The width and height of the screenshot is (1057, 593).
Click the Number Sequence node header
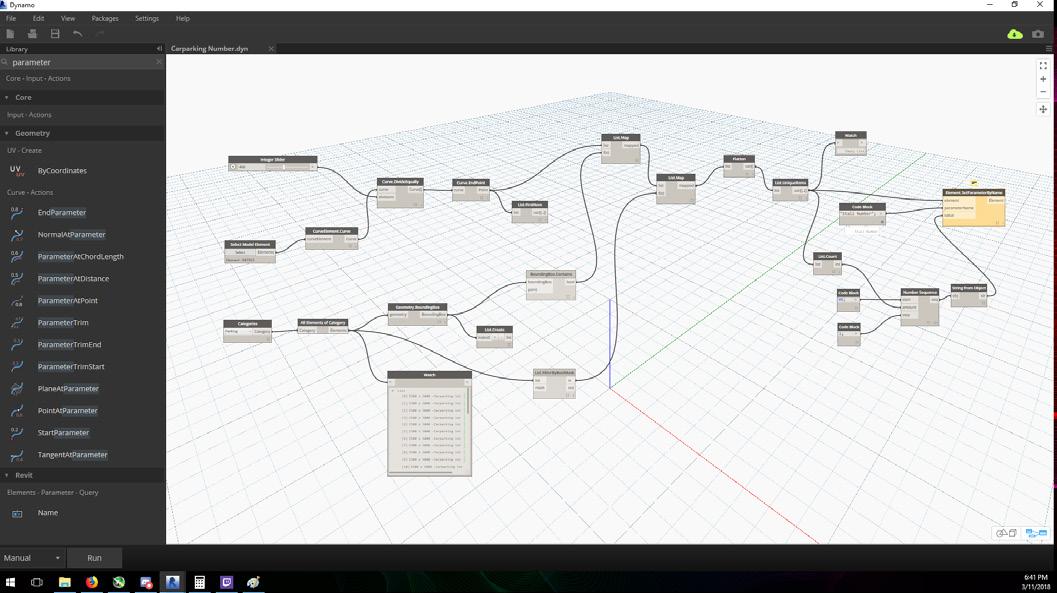coord(919,292)
